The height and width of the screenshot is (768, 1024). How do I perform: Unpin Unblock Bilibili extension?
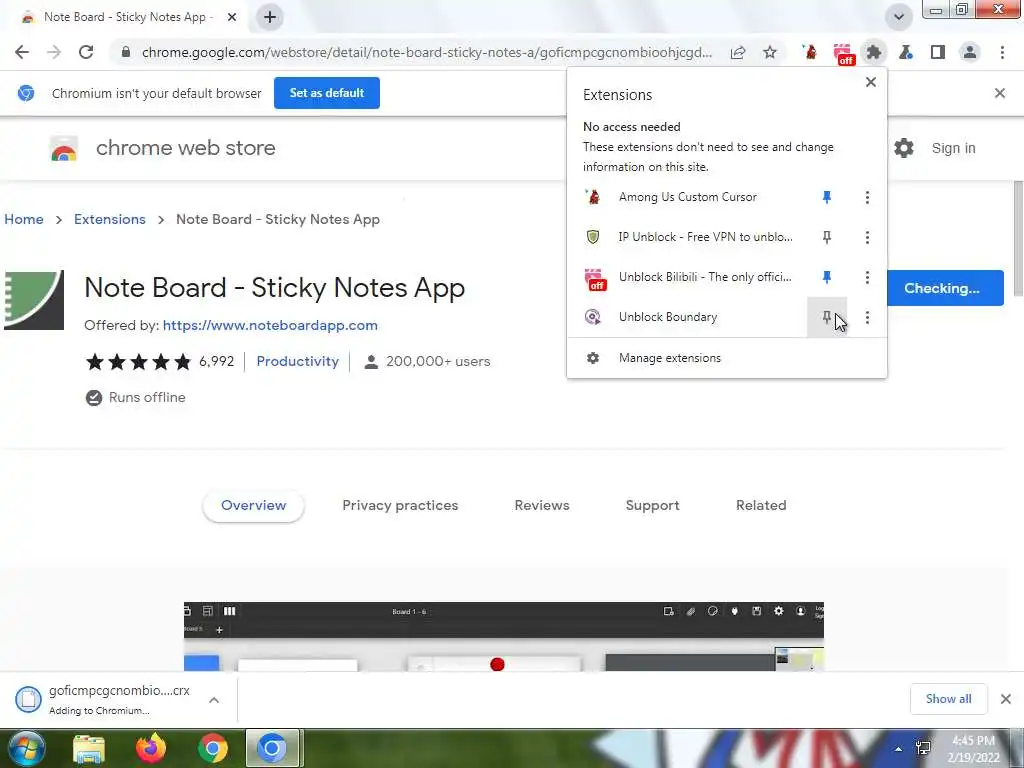827,277
